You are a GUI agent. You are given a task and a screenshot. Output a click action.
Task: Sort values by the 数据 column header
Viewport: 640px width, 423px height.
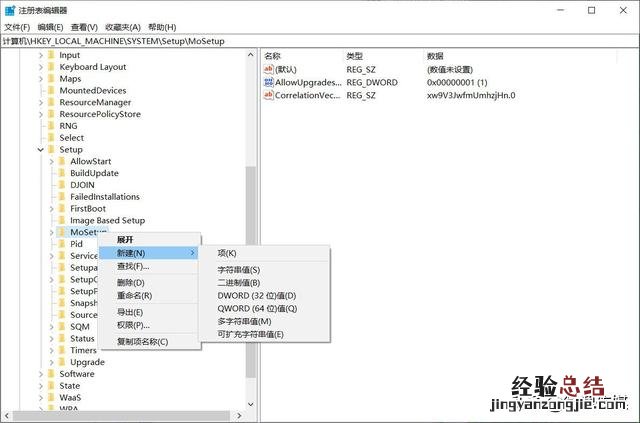pos(520,56)
